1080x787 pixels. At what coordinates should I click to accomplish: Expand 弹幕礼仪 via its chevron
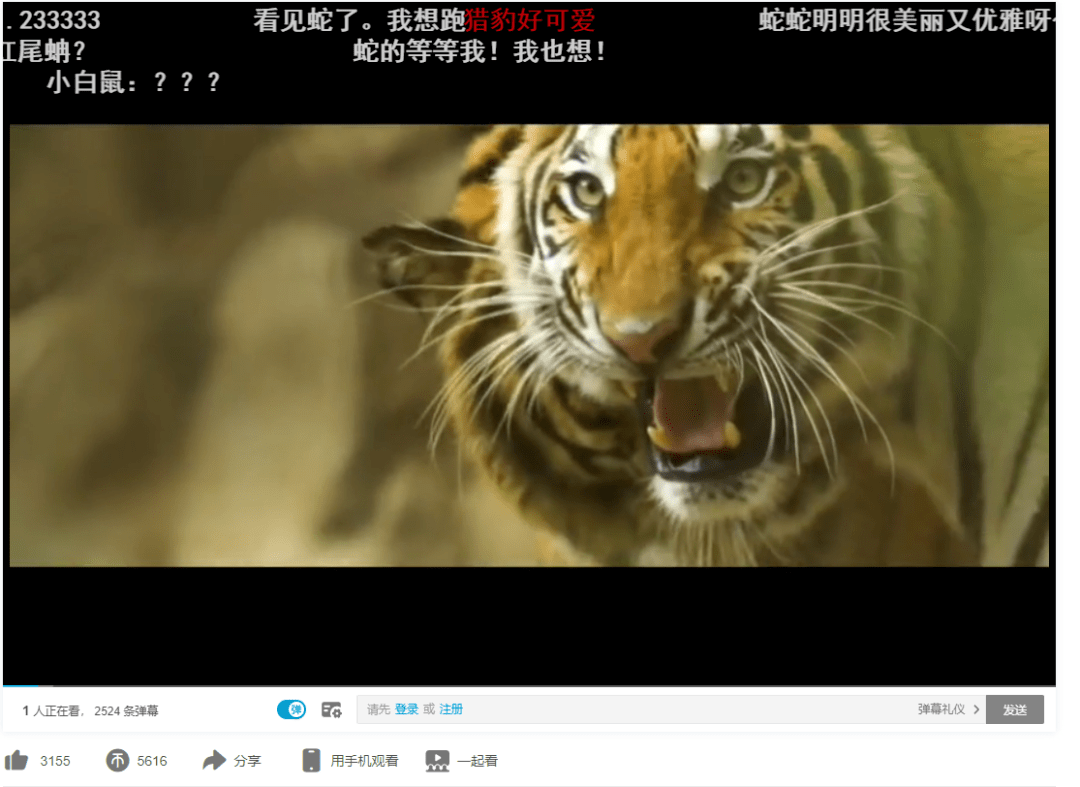point(976,709)
